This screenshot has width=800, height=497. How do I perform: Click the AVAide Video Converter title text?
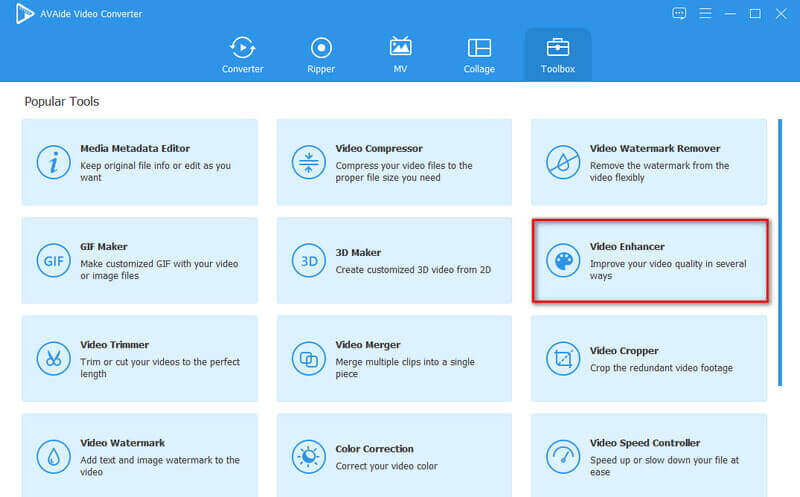click(91, 14)
